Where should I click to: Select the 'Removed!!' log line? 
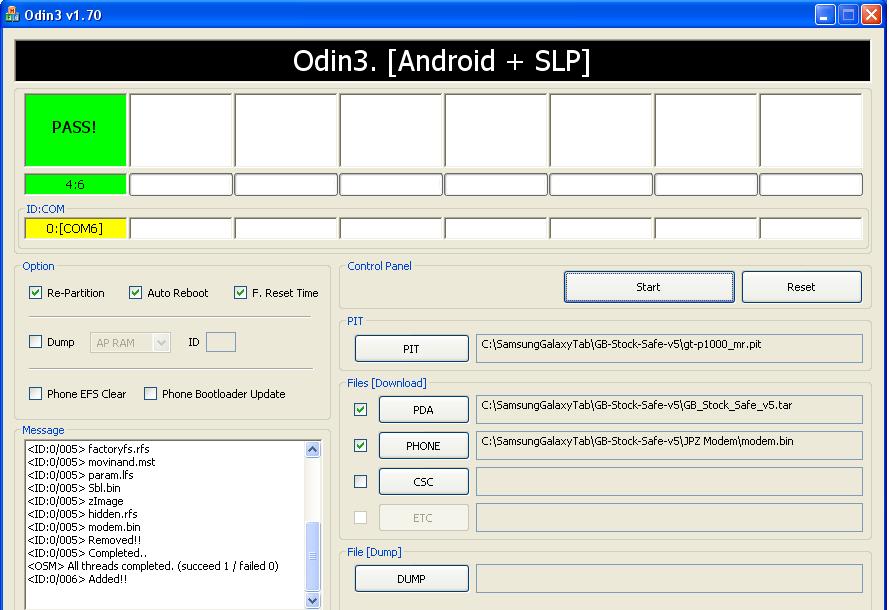tap(84, 540)
